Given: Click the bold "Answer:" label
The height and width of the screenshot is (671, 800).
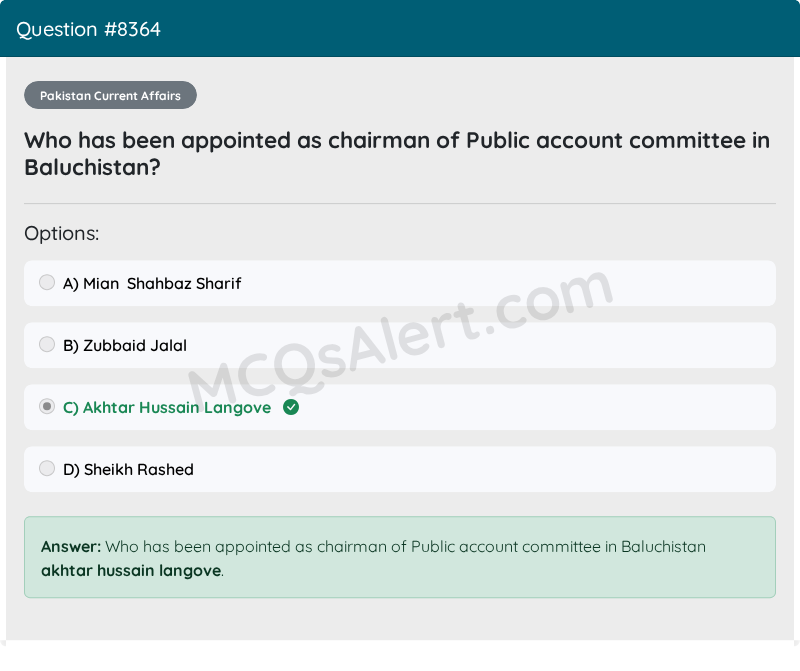Looking at the screenshot, I should 71,546.
